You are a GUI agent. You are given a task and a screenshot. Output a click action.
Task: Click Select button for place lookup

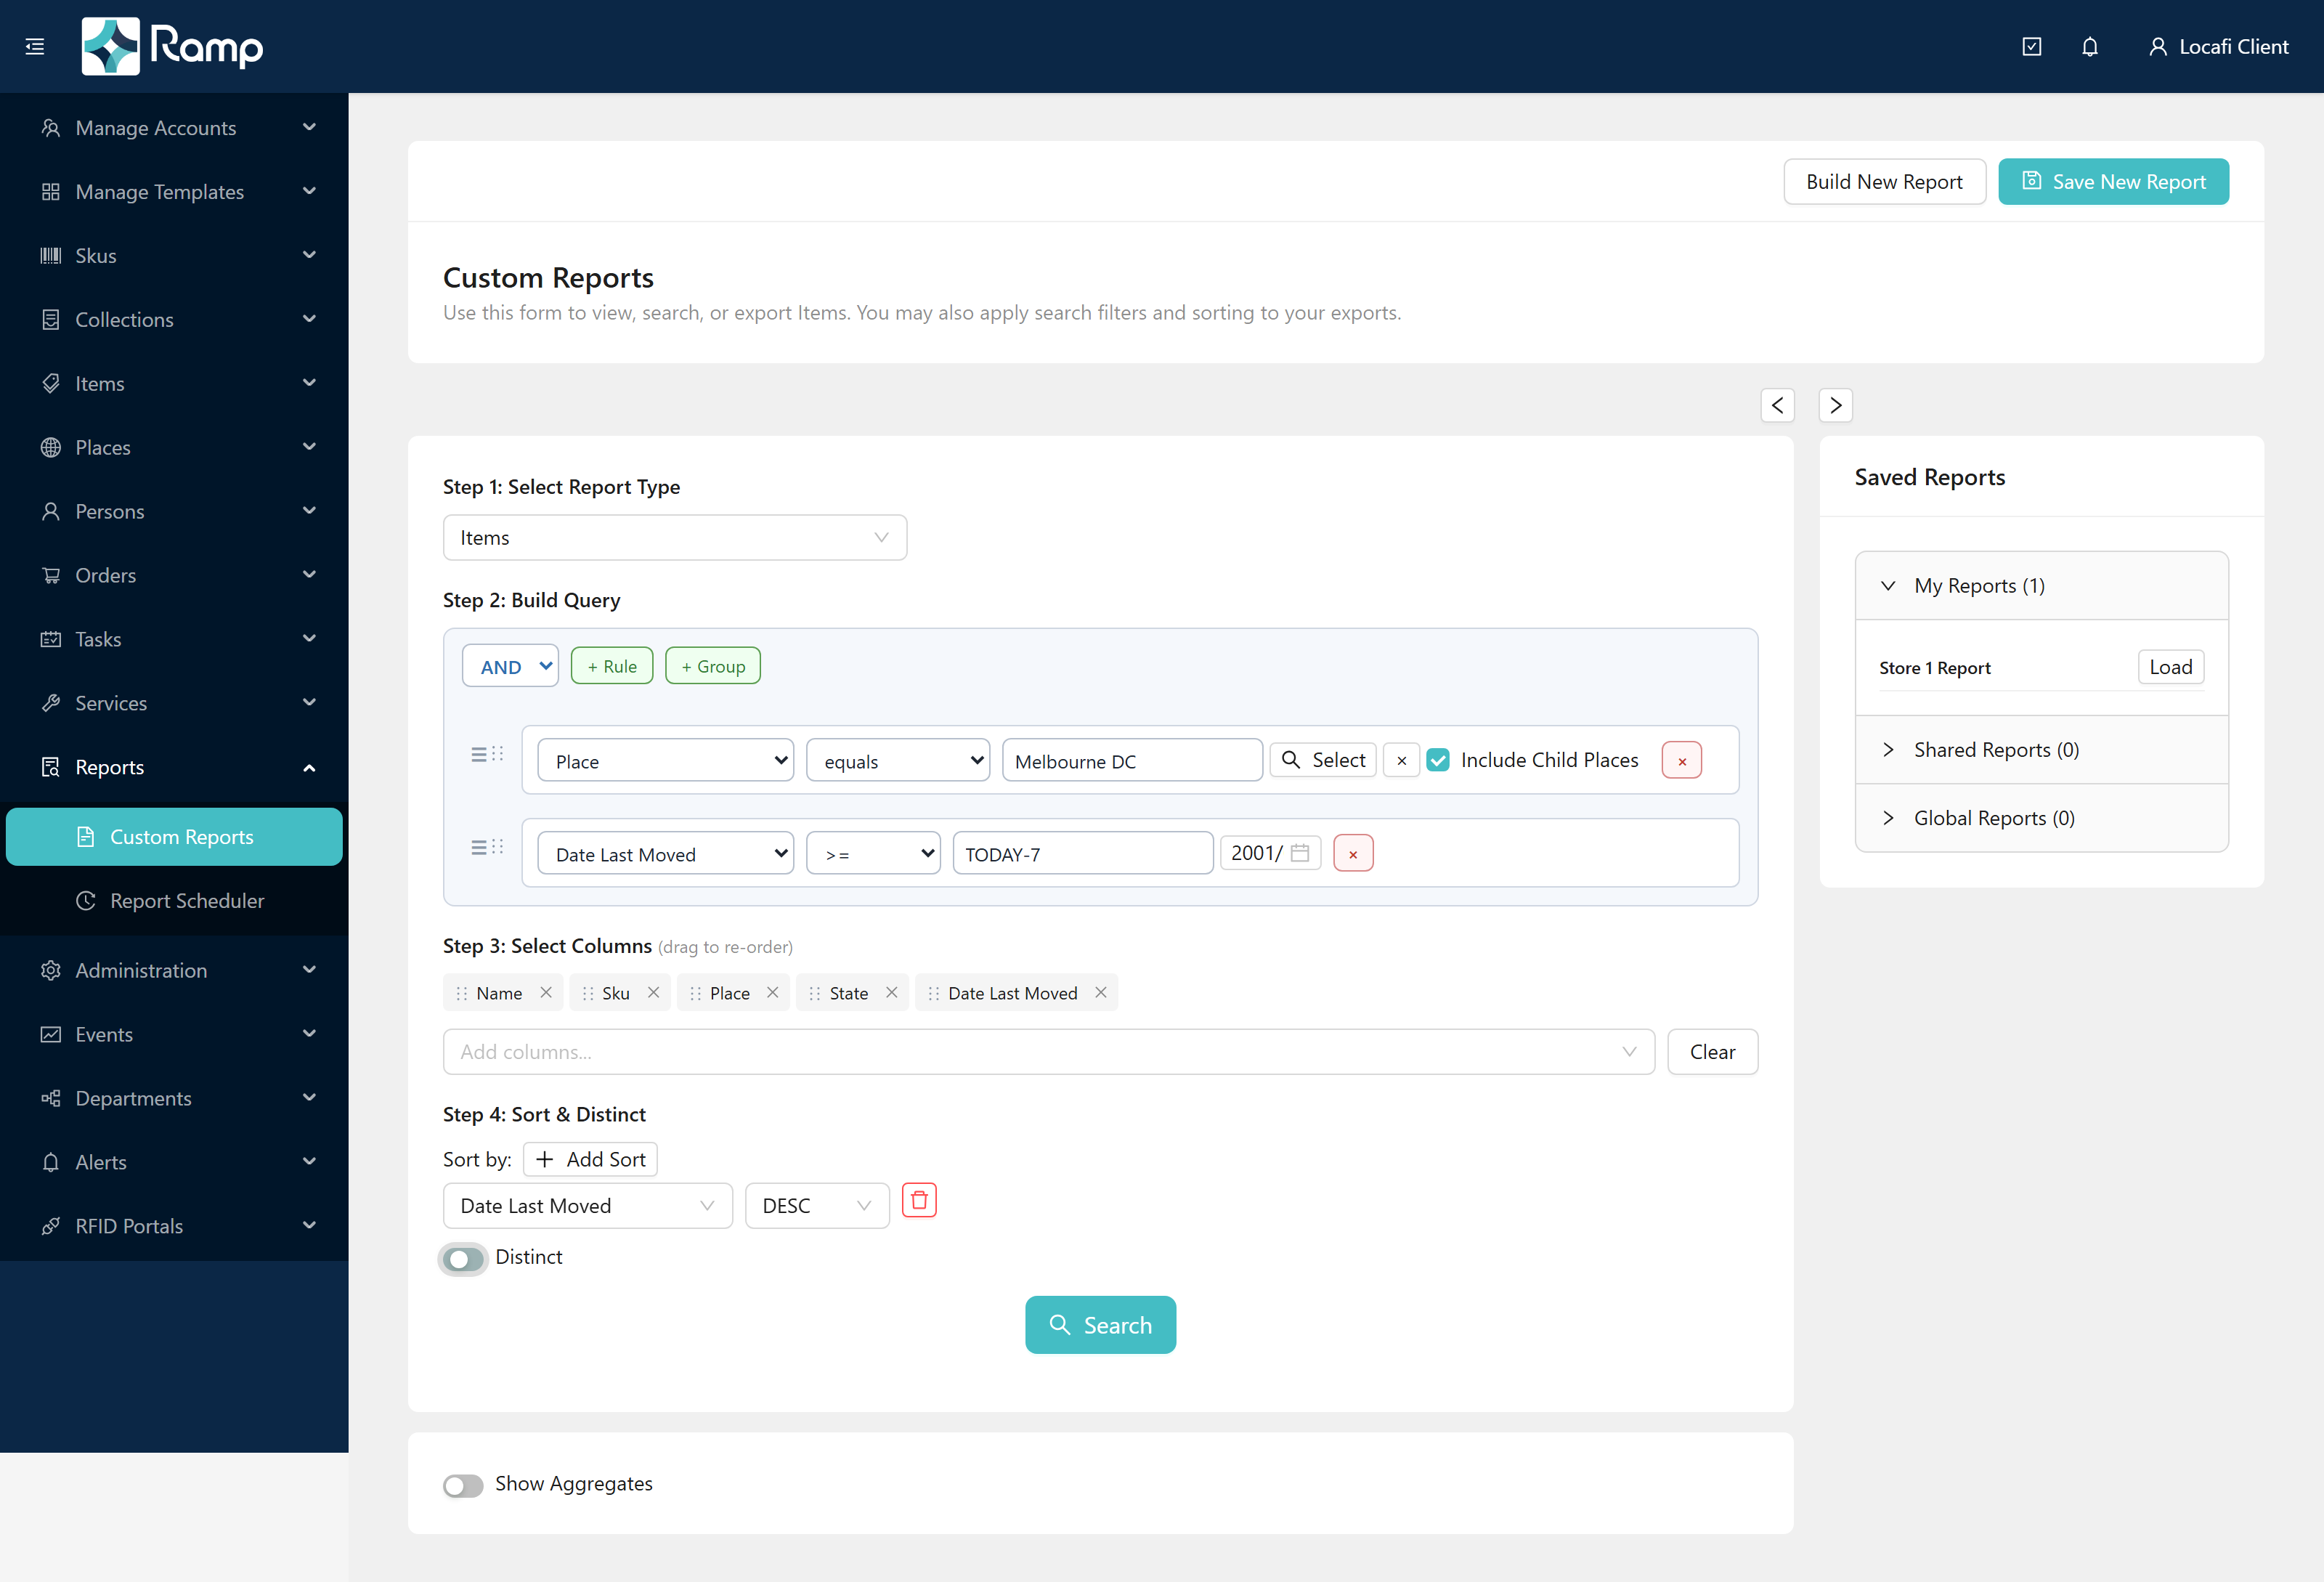[x=1323, y=760]
